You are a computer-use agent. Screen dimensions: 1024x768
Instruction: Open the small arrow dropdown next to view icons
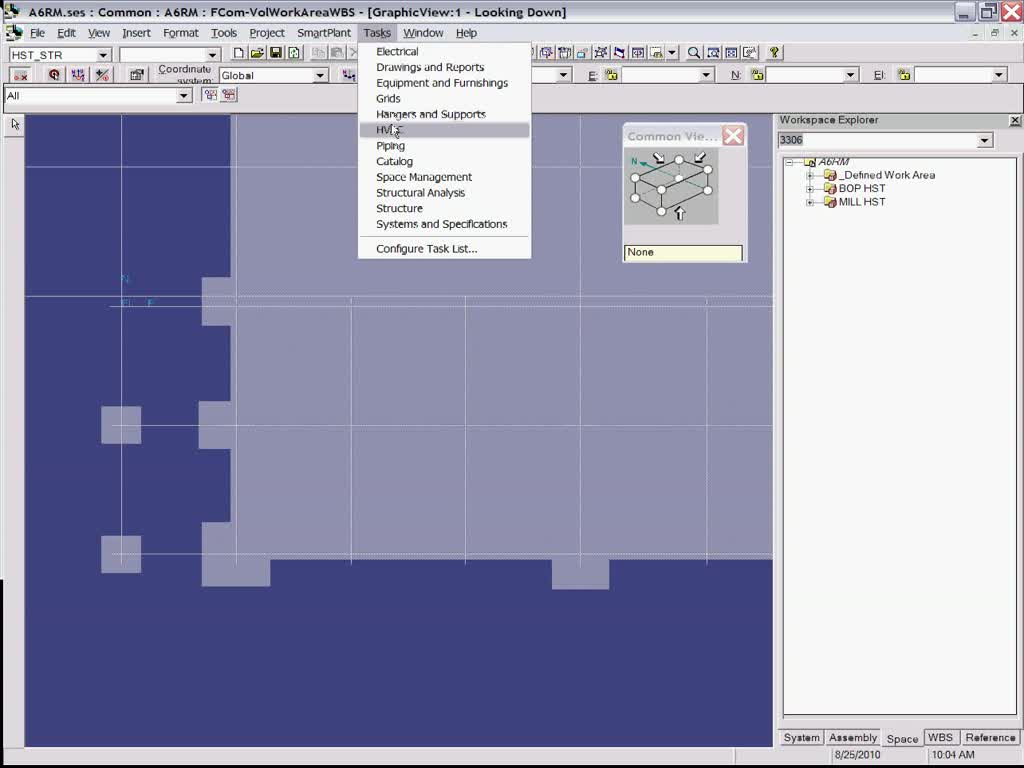click(672, 53)
